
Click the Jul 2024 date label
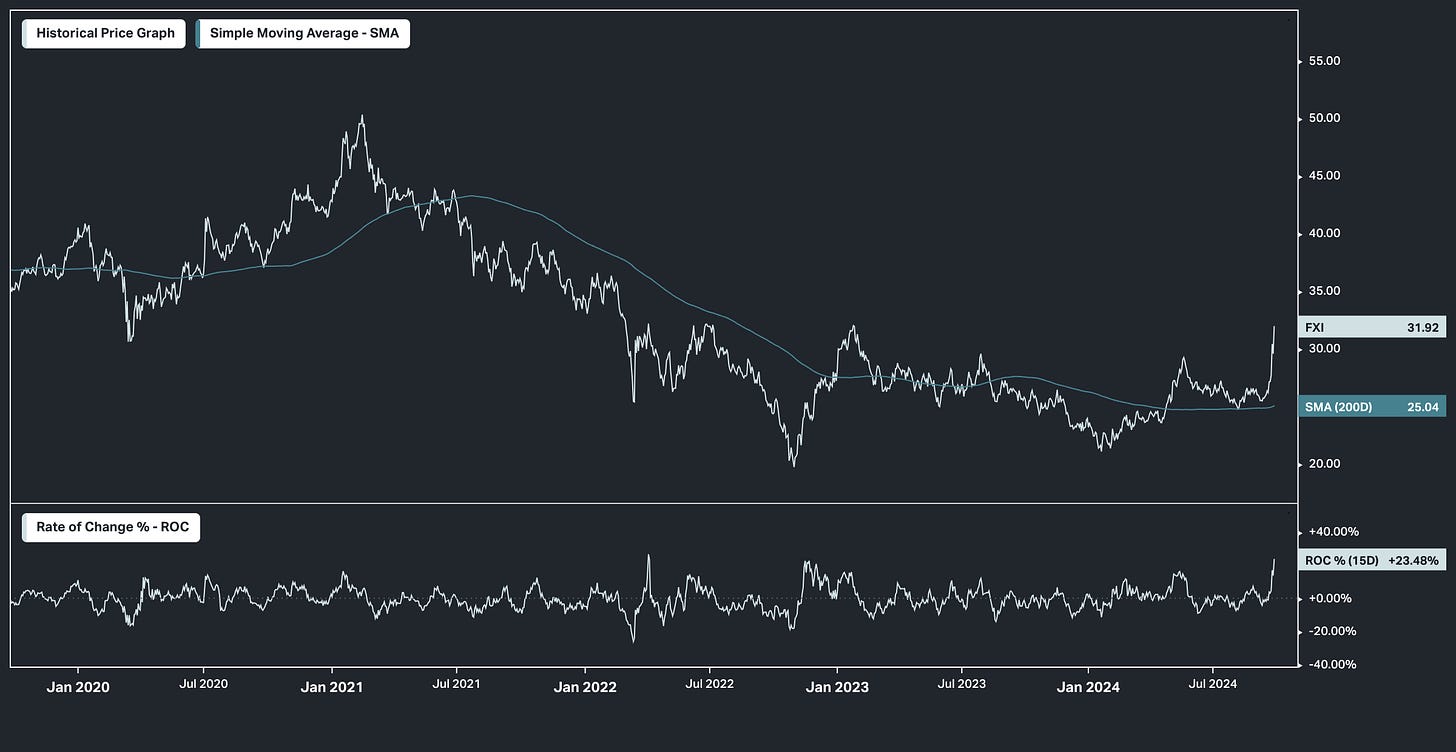[1212, 685]
